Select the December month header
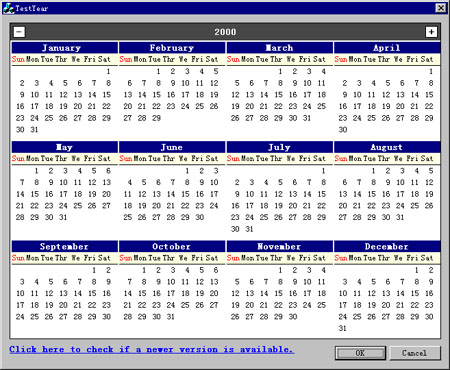This screenshot has width=450, height=370. (387, 246)
